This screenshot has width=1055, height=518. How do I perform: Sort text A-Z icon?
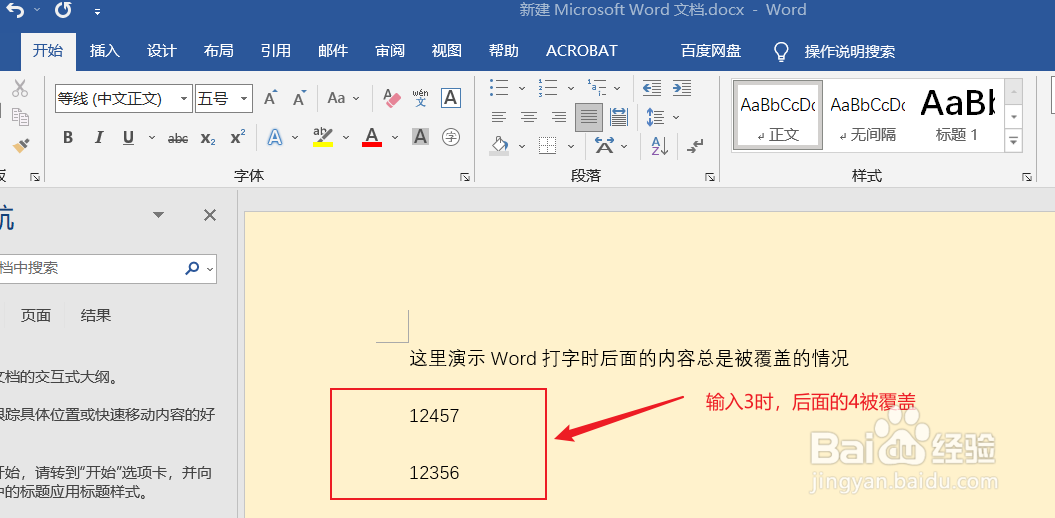[x=659, y=145]
